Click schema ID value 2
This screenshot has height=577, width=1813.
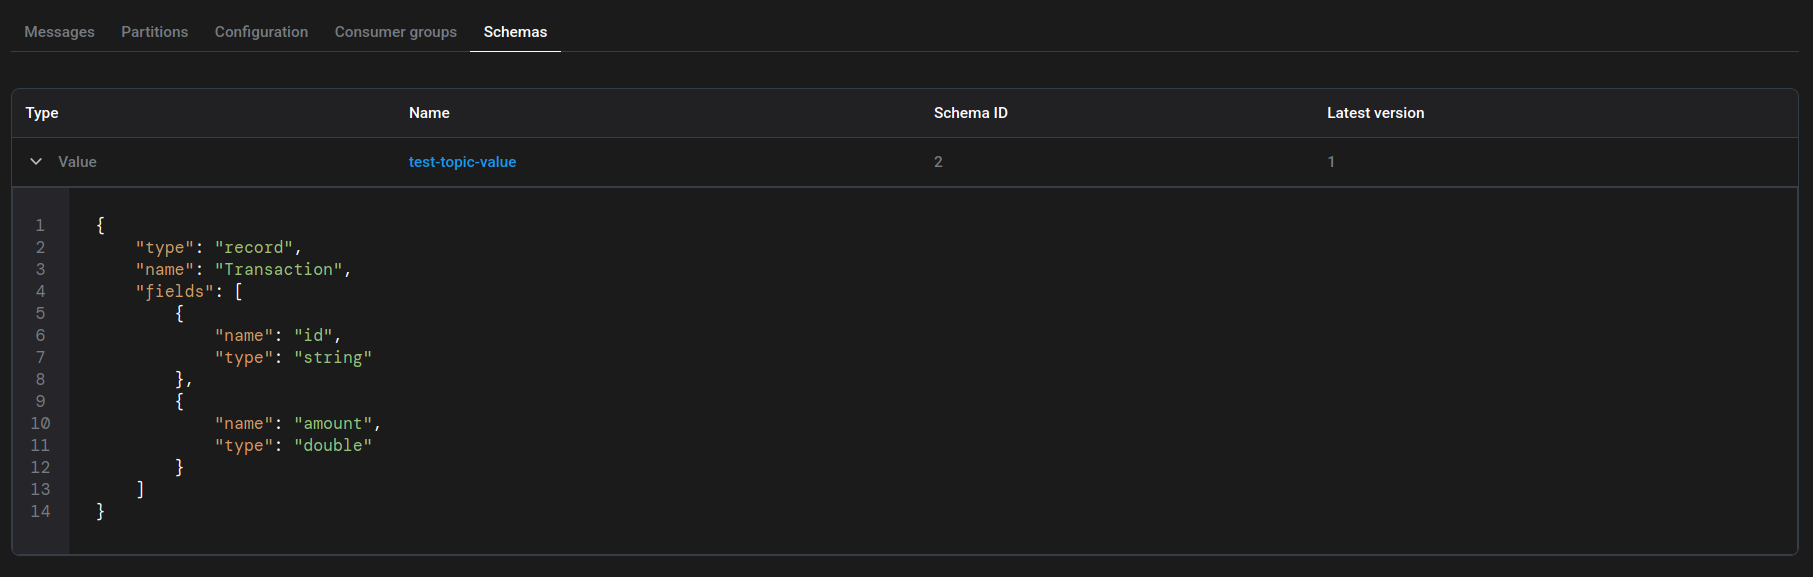click(x=938, y=162)
